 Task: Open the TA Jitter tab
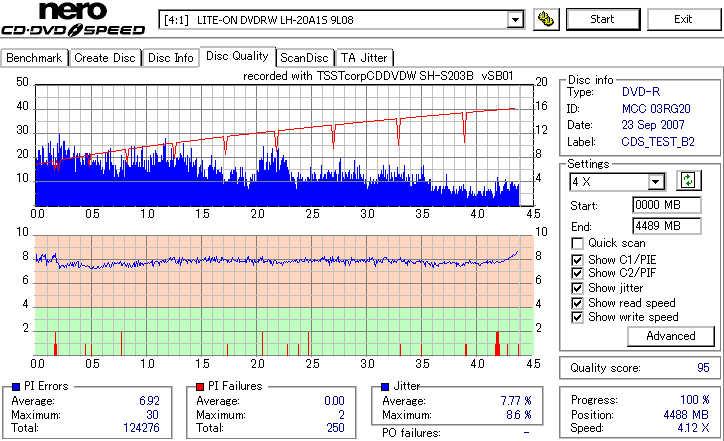click(364, 58)
